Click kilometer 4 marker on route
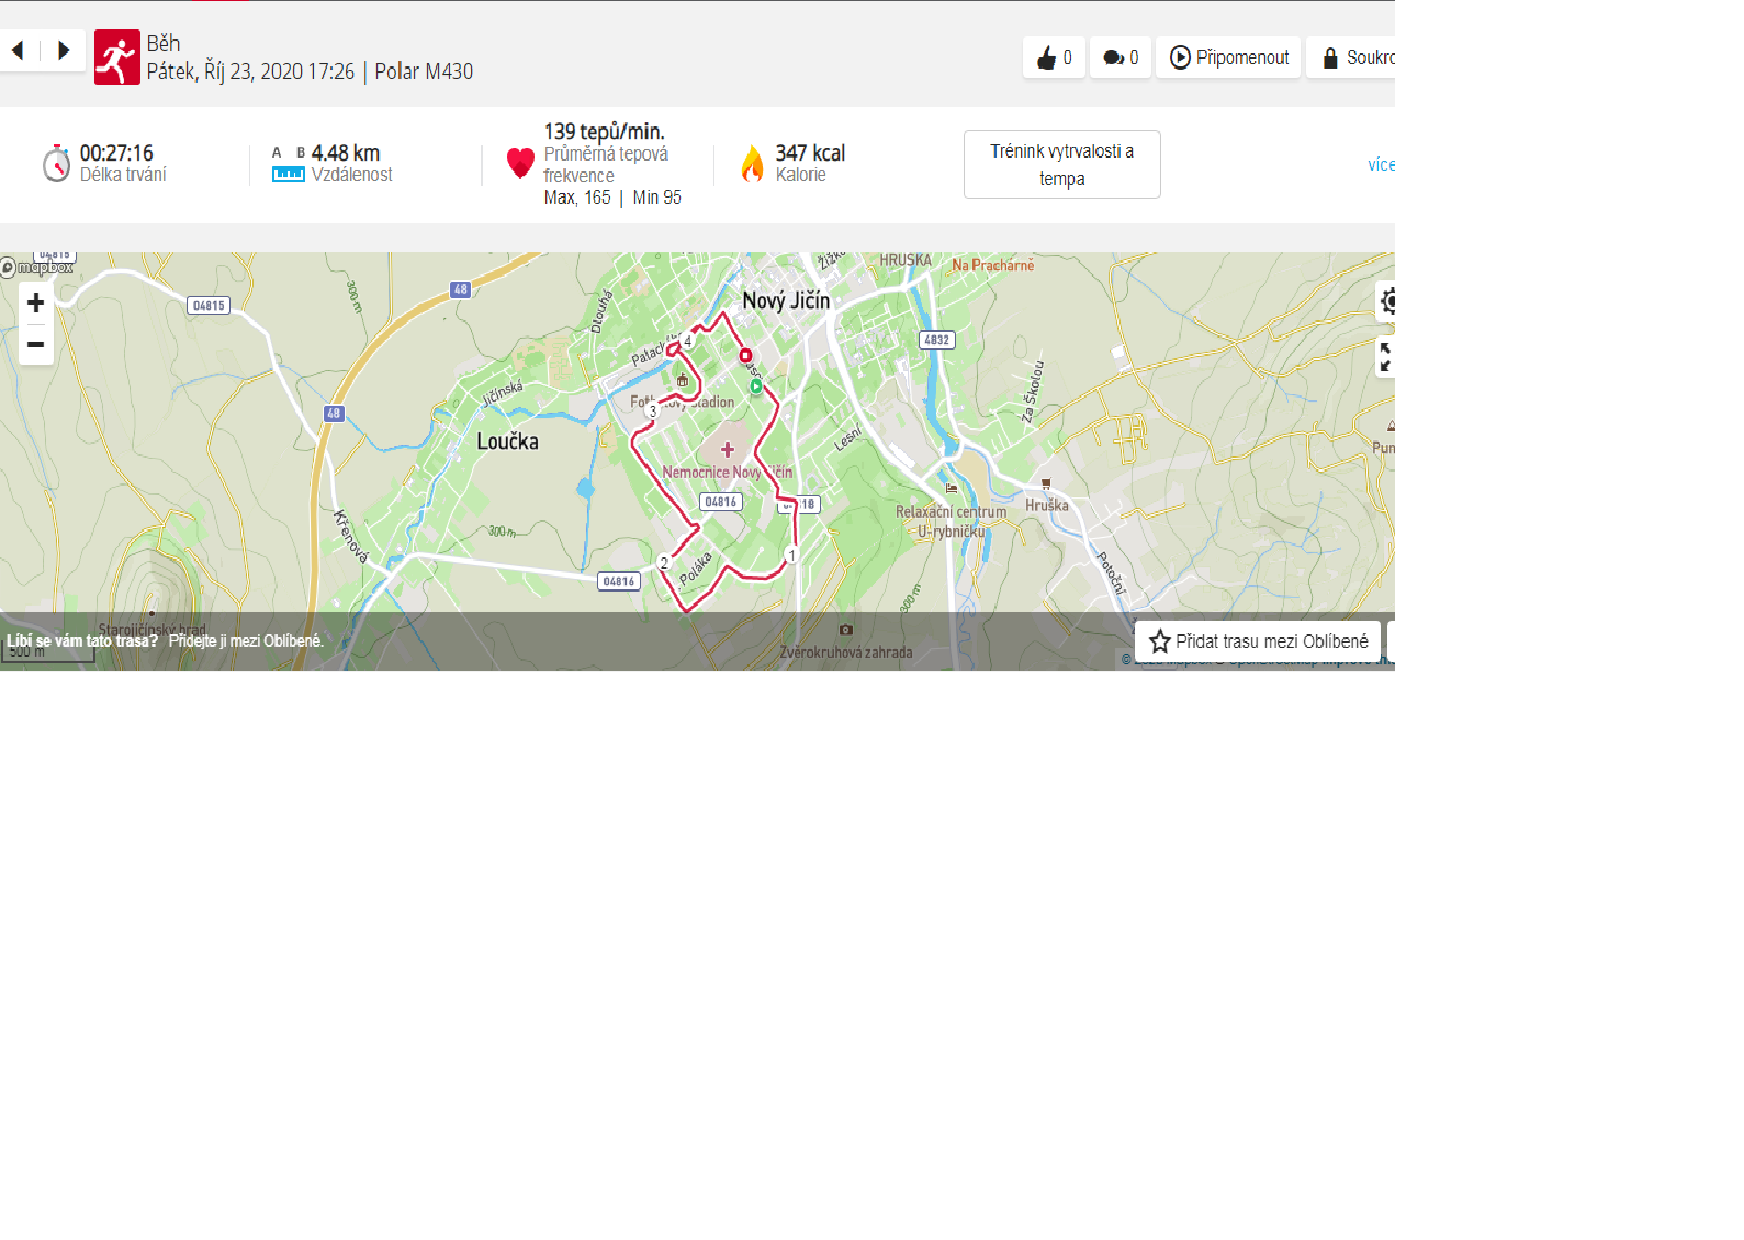Image resolution: width=1744 pixels, height=1240 pixels. 687,341
